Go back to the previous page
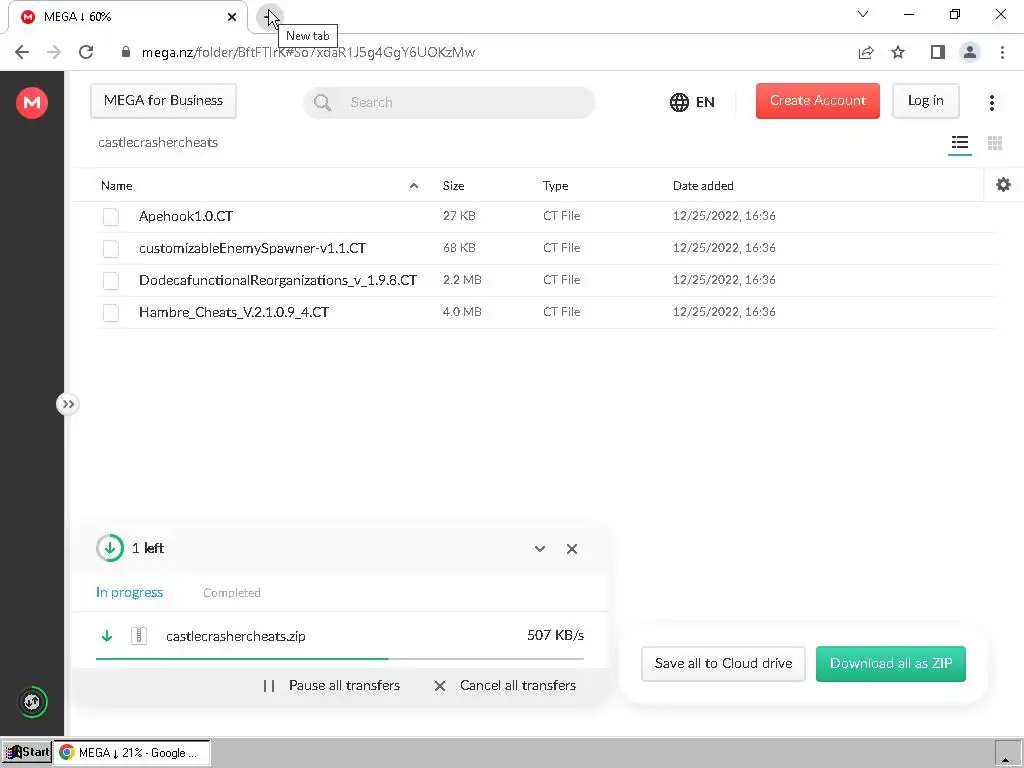The width and height of the screenshot is (1024, 768). pos(22,52)
